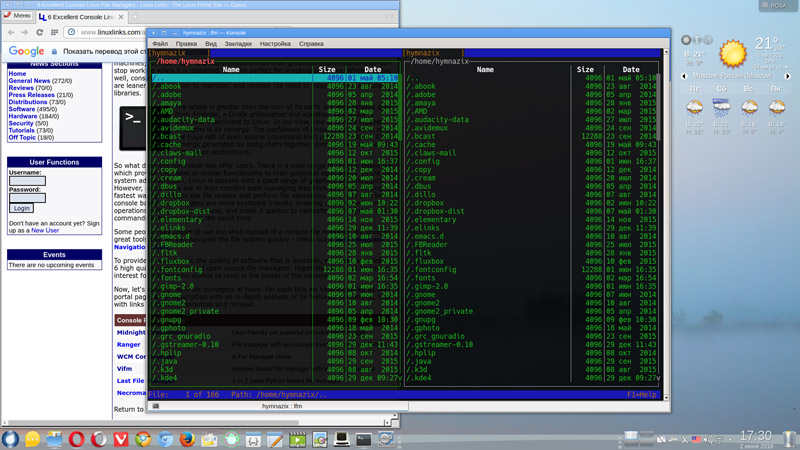Click the Username input field
This screenshot has height=450, width=800.
(28, 181)
